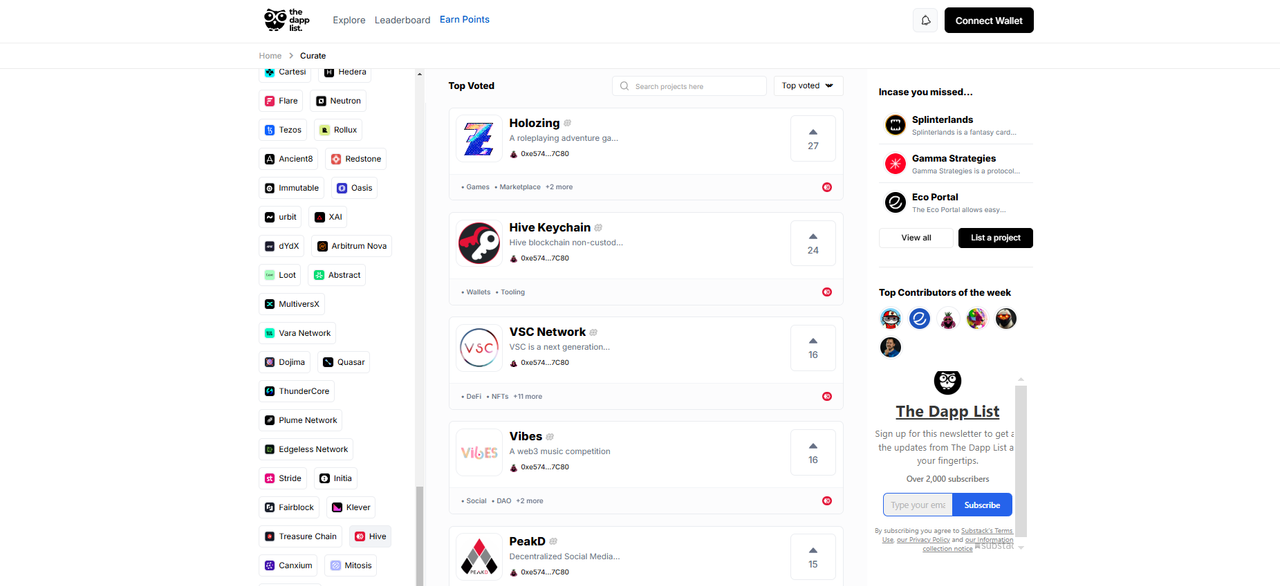
Task: Click the Games tag on Holozing
Action: (476, 187)
